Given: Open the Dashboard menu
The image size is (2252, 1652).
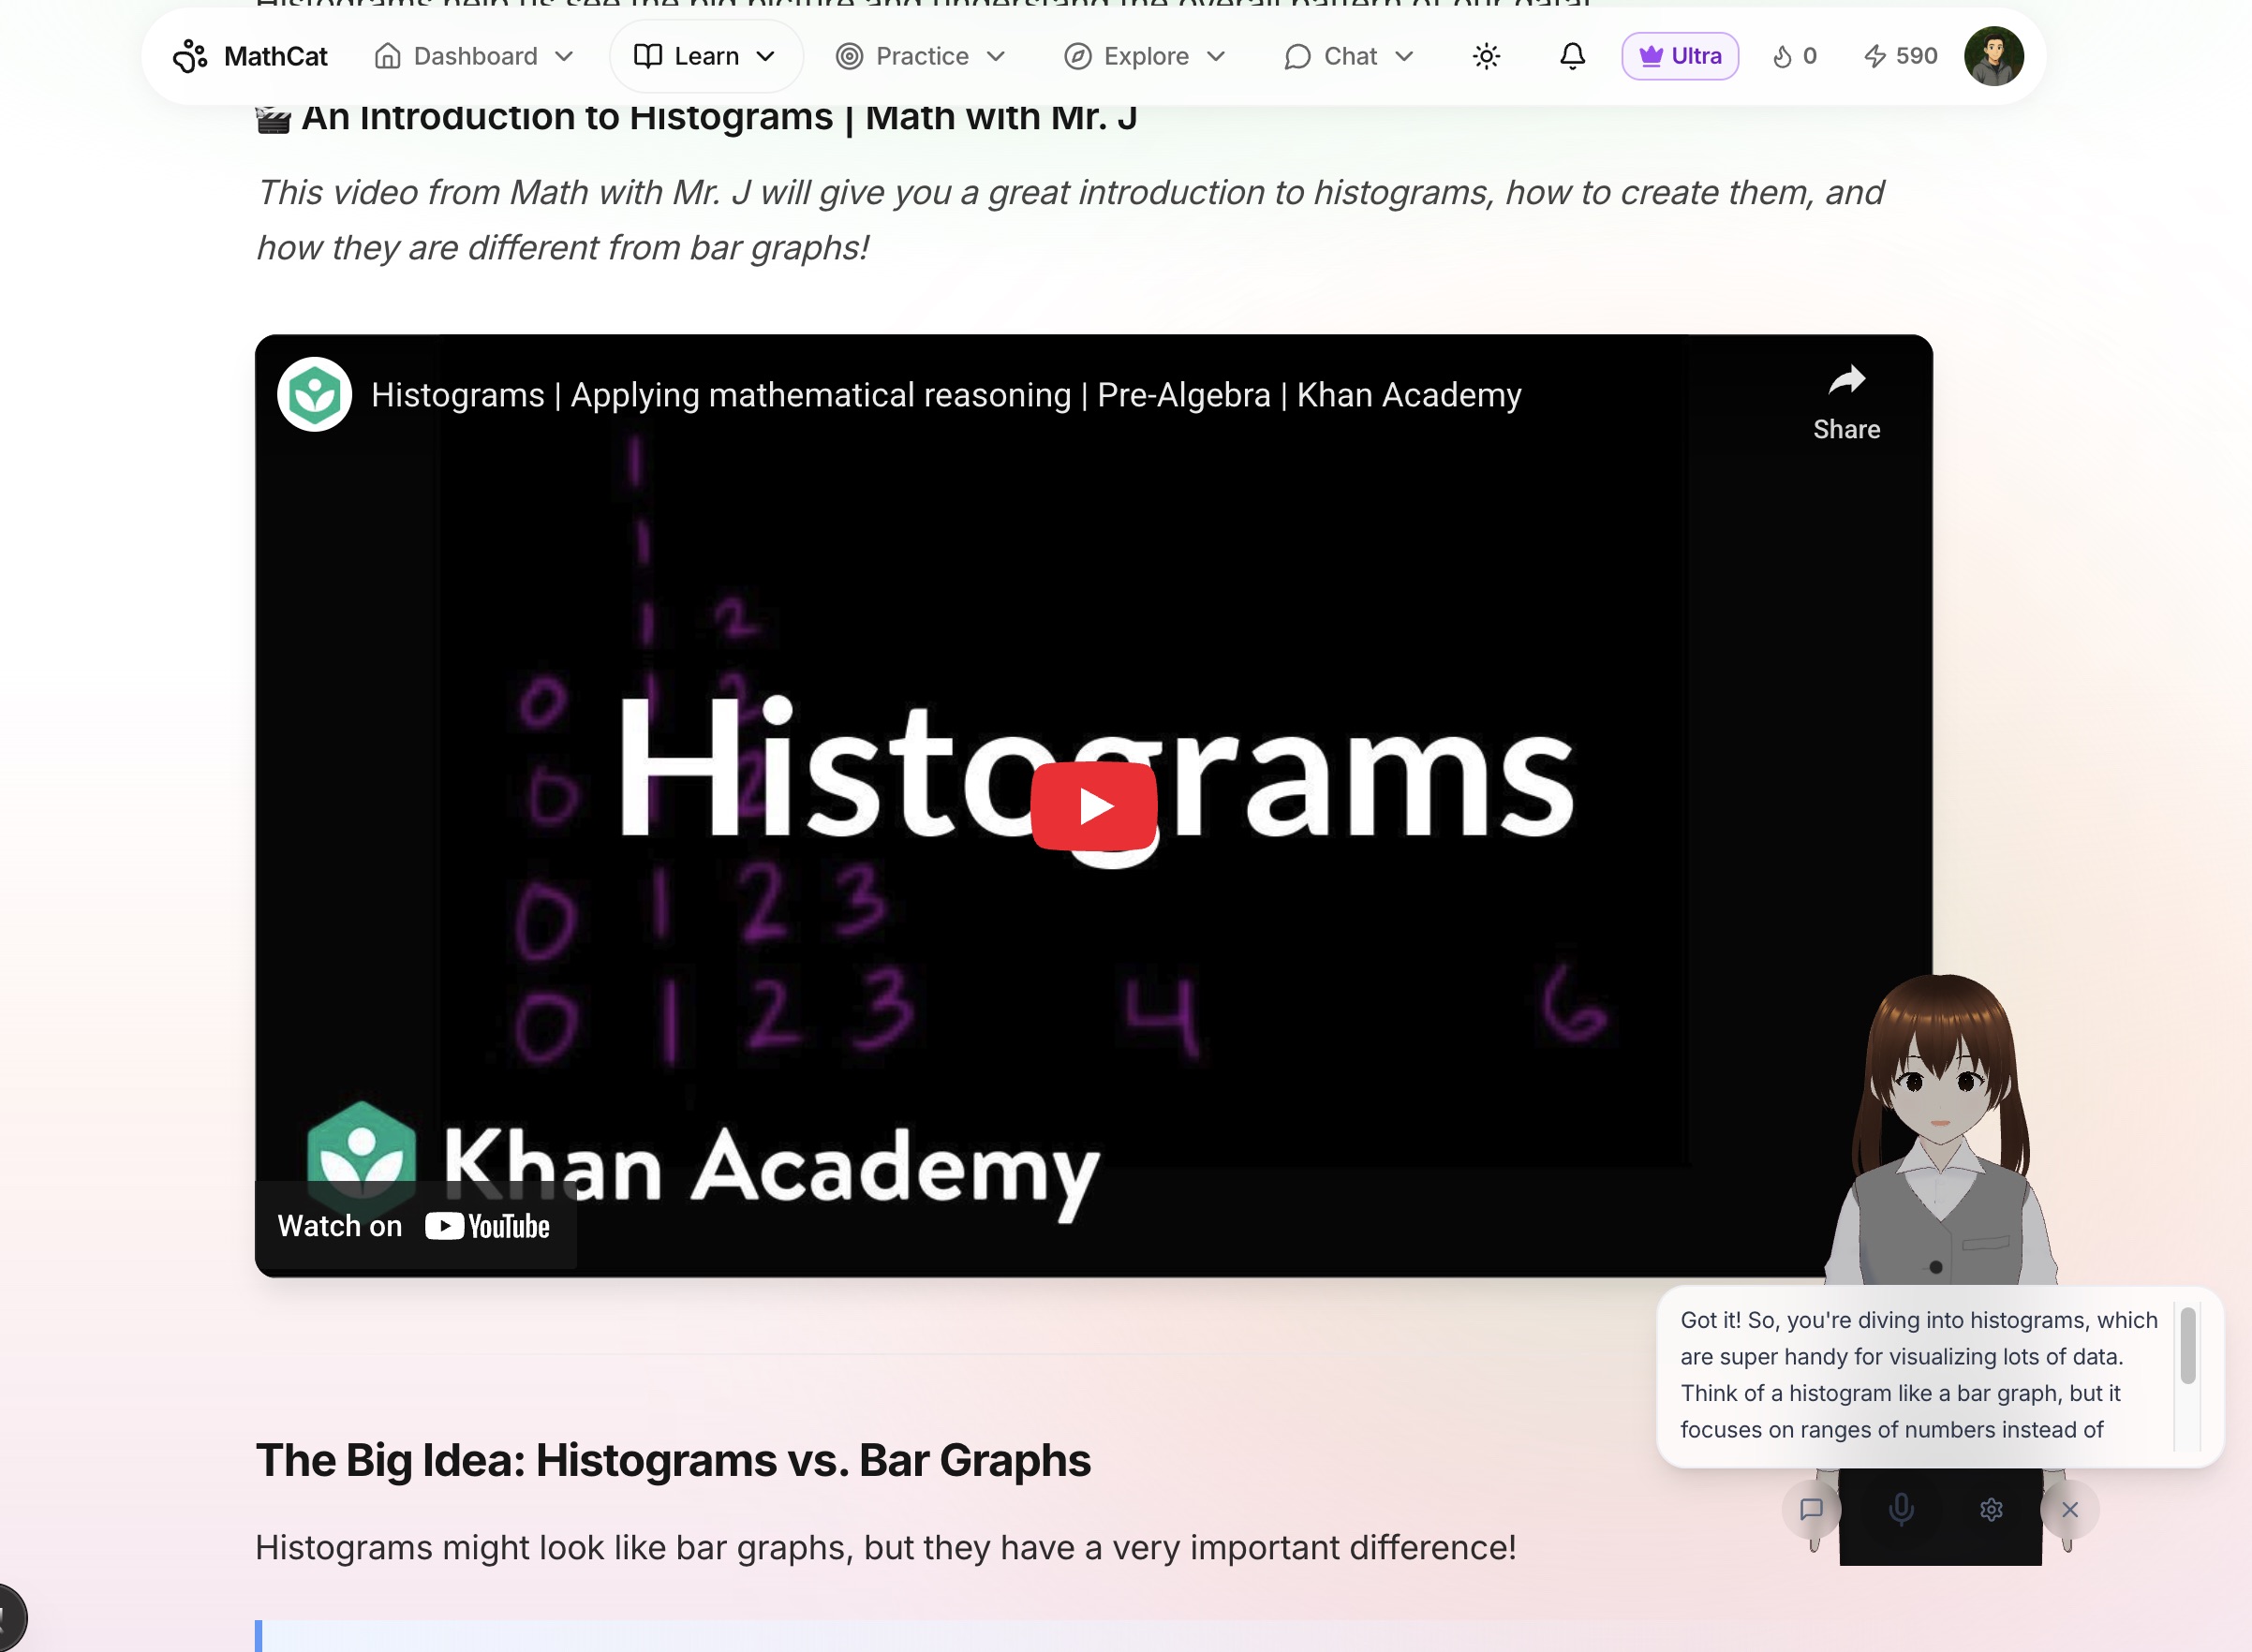Looking at the screenshot, I should pyautogui.click(x=475, y=56).
